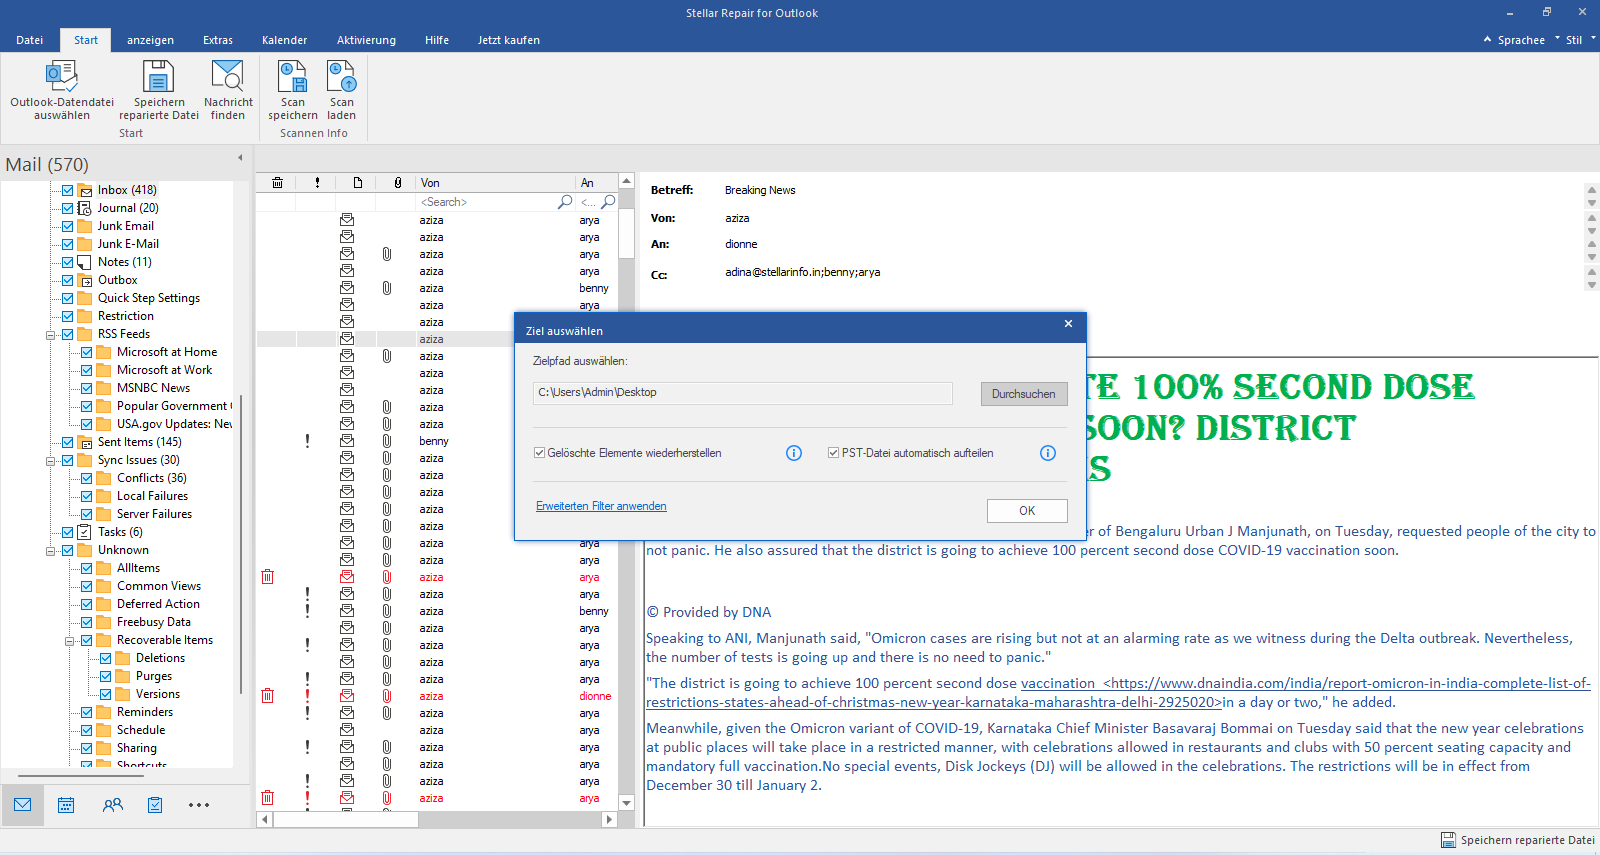
Task: Uncheck the Conflicts (36) folder checkbox
Action: (x=86, y=478)
